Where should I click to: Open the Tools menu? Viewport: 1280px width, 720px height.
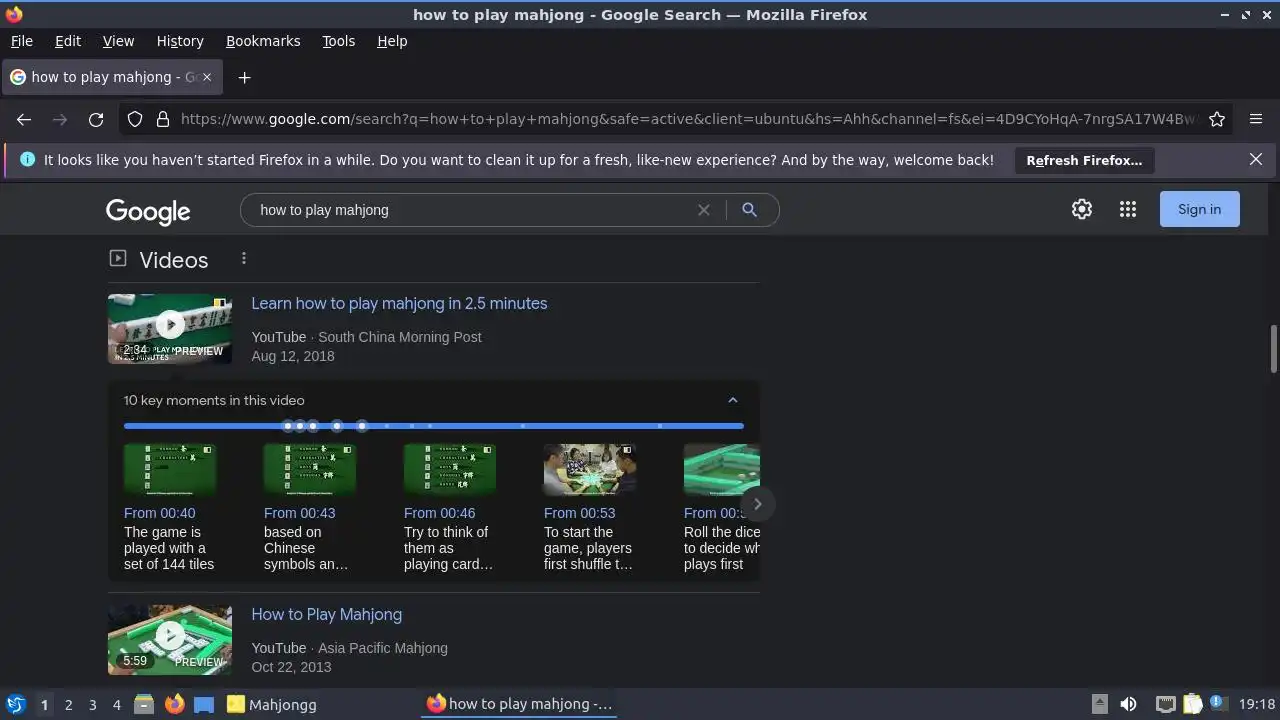pos(339,41)
